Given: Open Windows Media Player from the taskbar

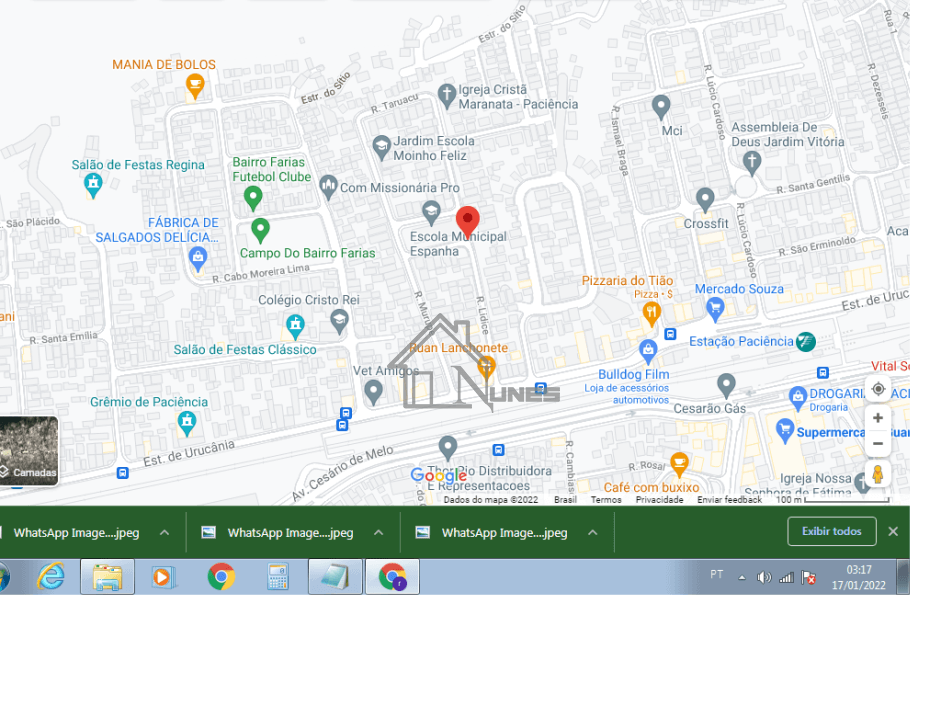Looking at the screenshot, I should (163, 577).
